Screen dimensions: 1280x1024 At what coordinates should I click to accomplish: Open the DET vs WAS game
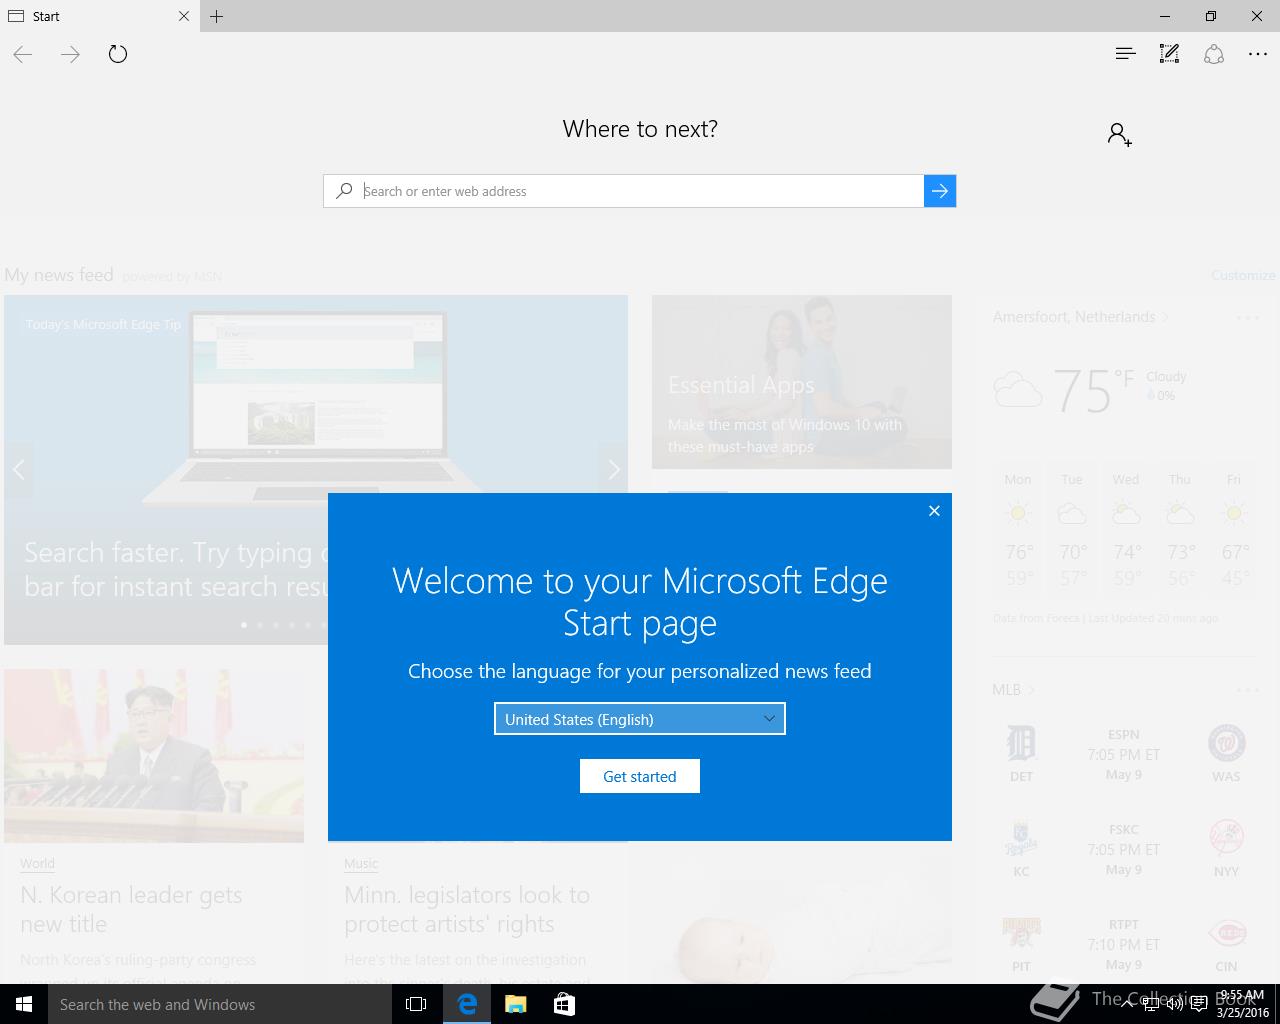pos(1124,754)
